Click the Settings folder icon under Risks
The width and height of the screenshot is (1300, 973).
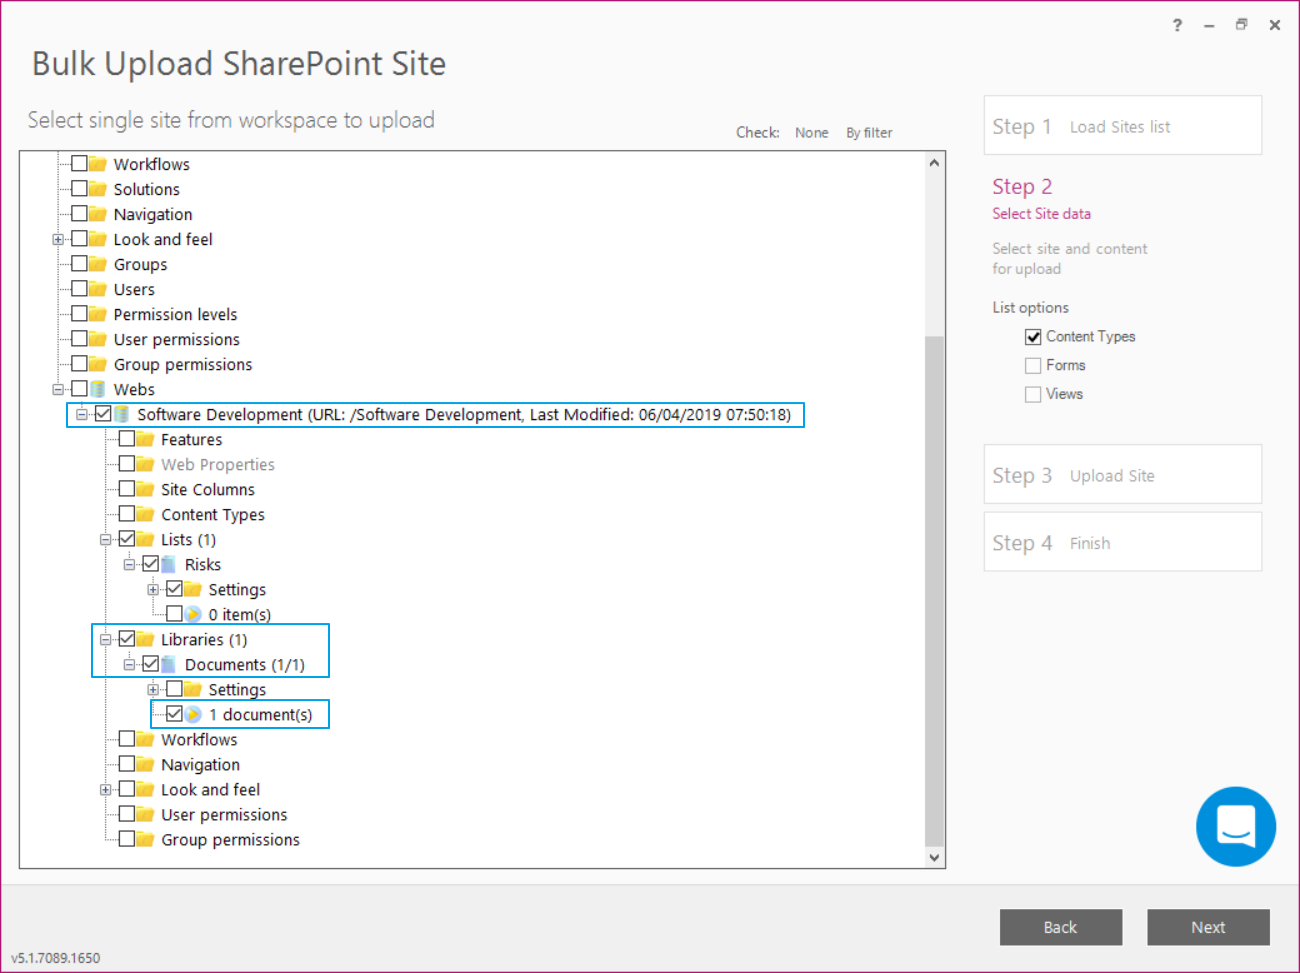click(x=194, y=589)
